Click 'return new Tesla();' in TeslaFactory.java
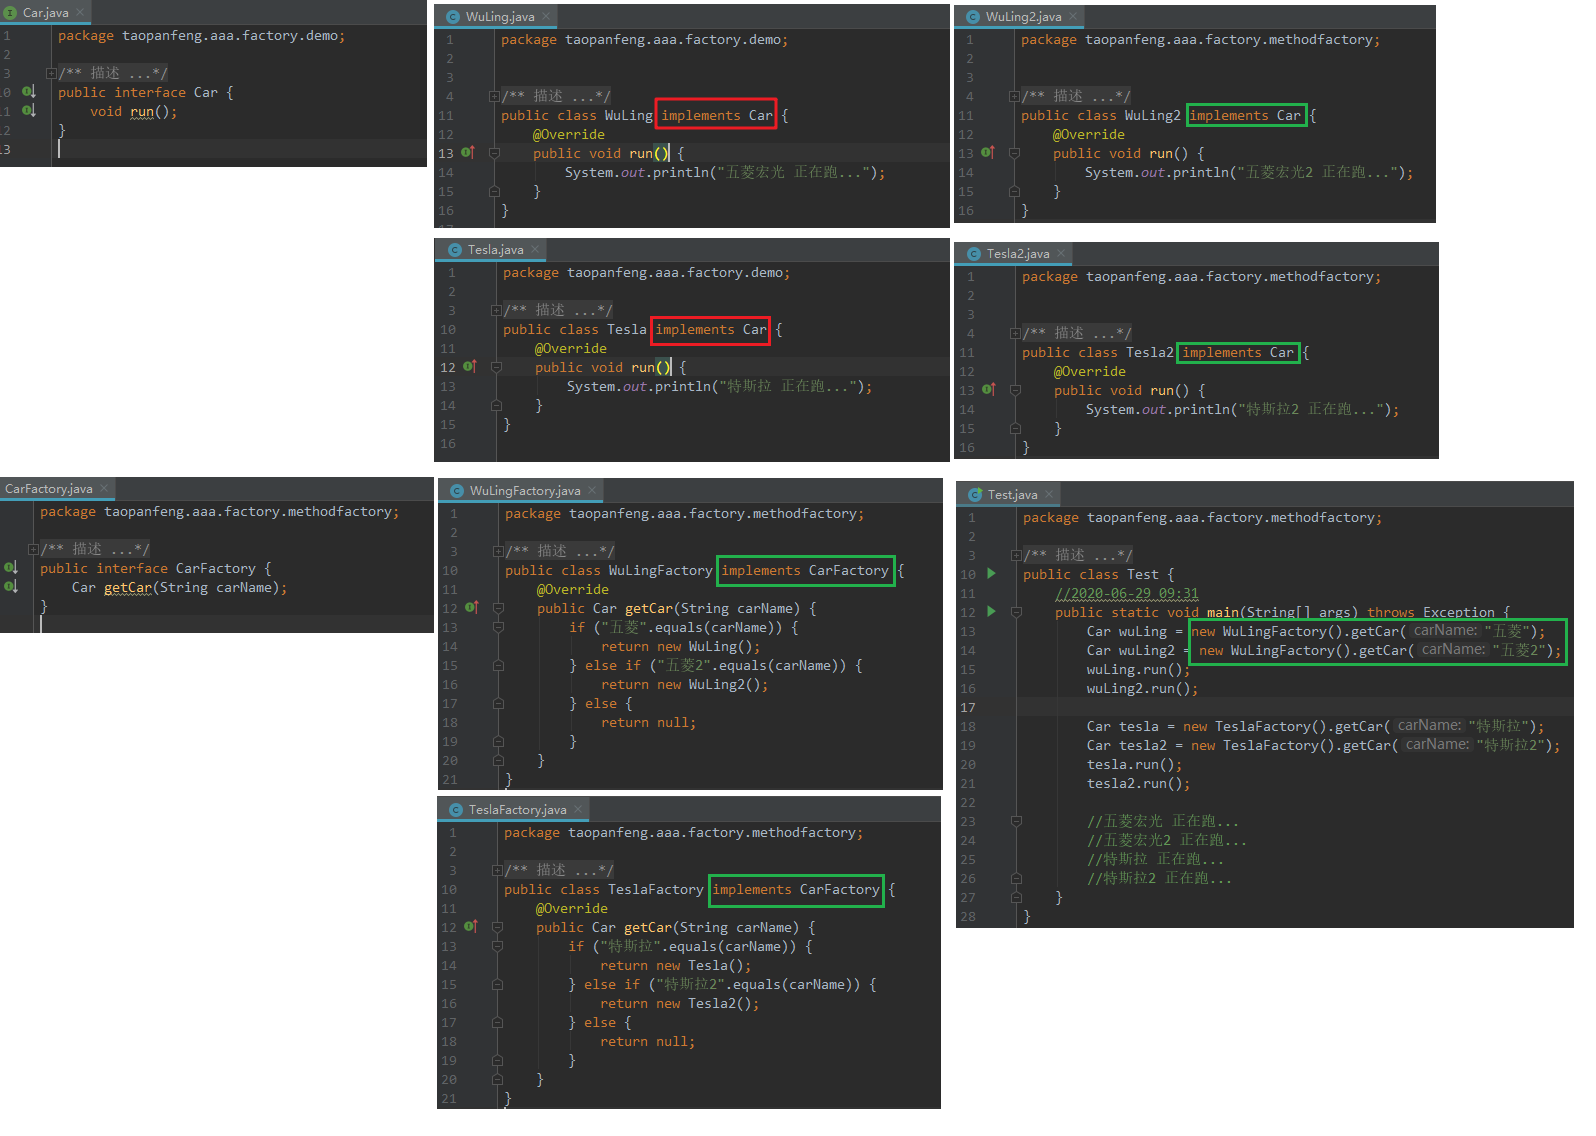The height and width of the screenshot is (1136, 1596). click(x=676, y=966)
